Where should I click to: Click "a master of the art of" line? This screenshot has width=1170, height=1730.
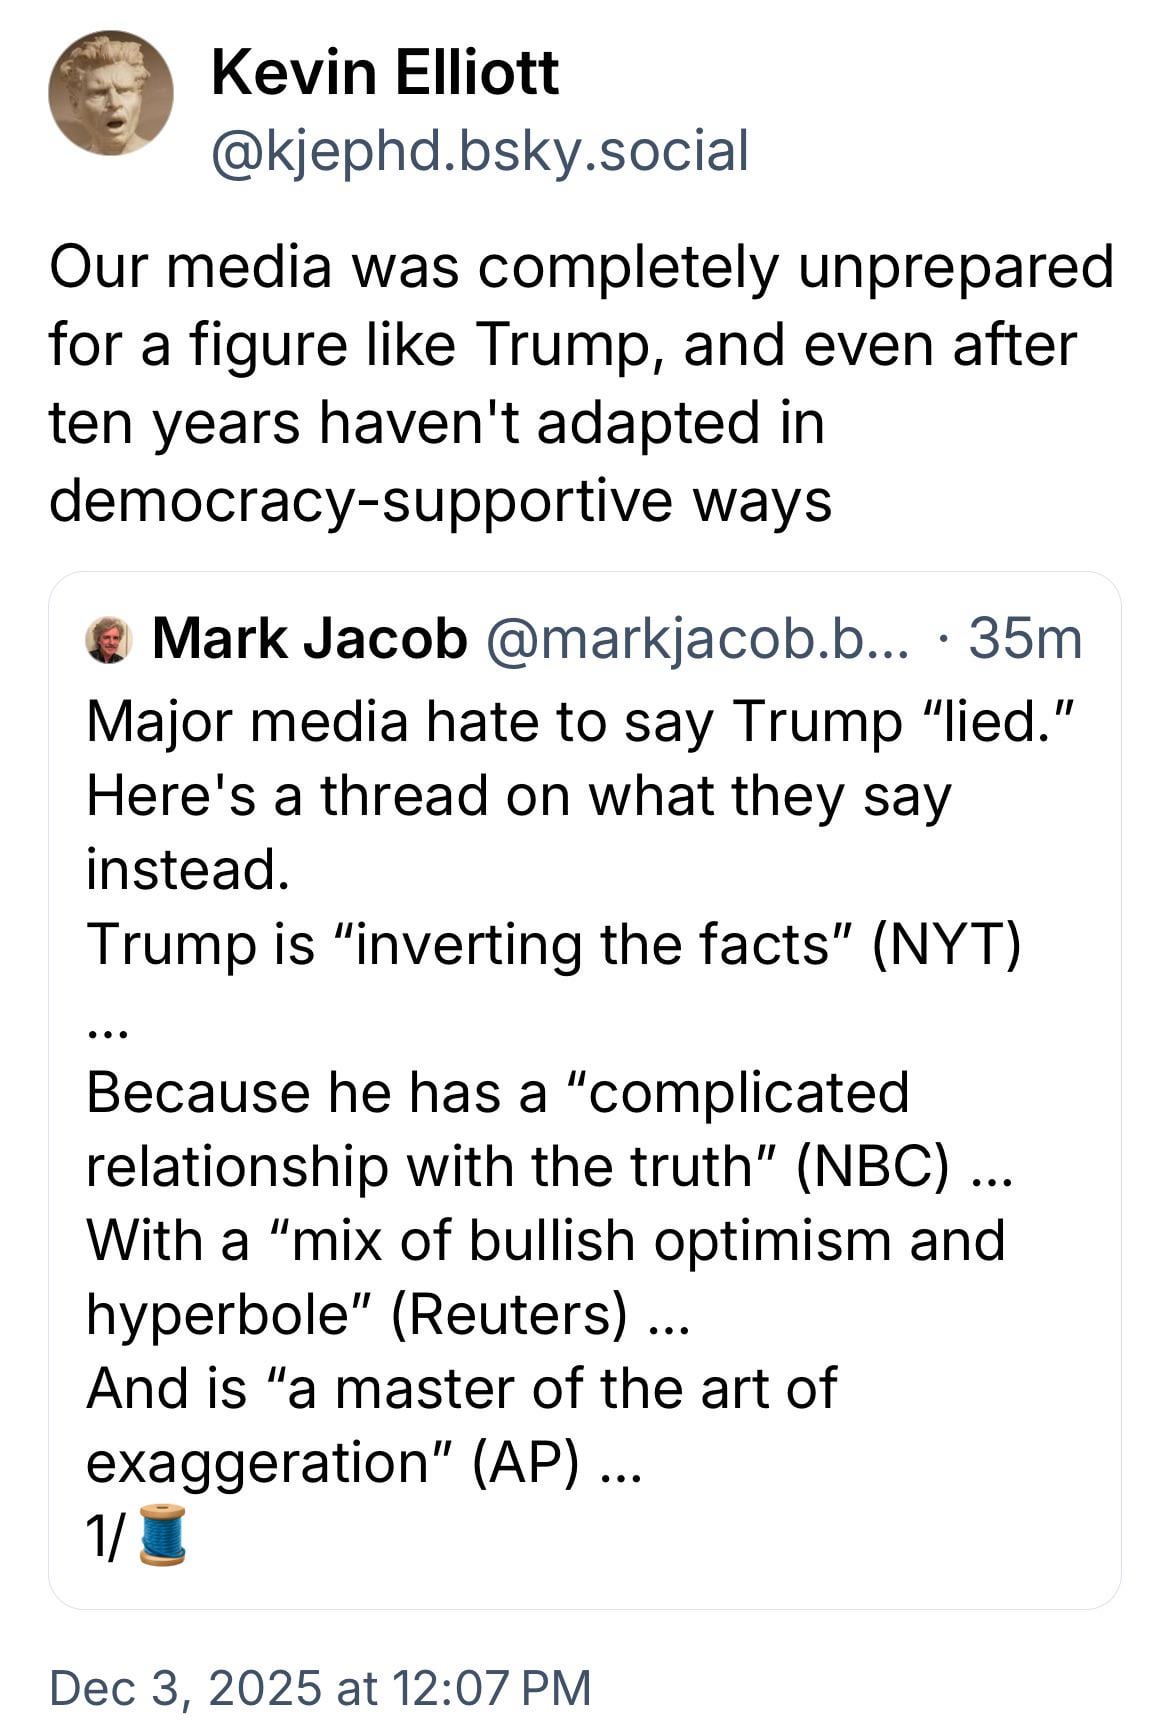tap(461, 1387)
